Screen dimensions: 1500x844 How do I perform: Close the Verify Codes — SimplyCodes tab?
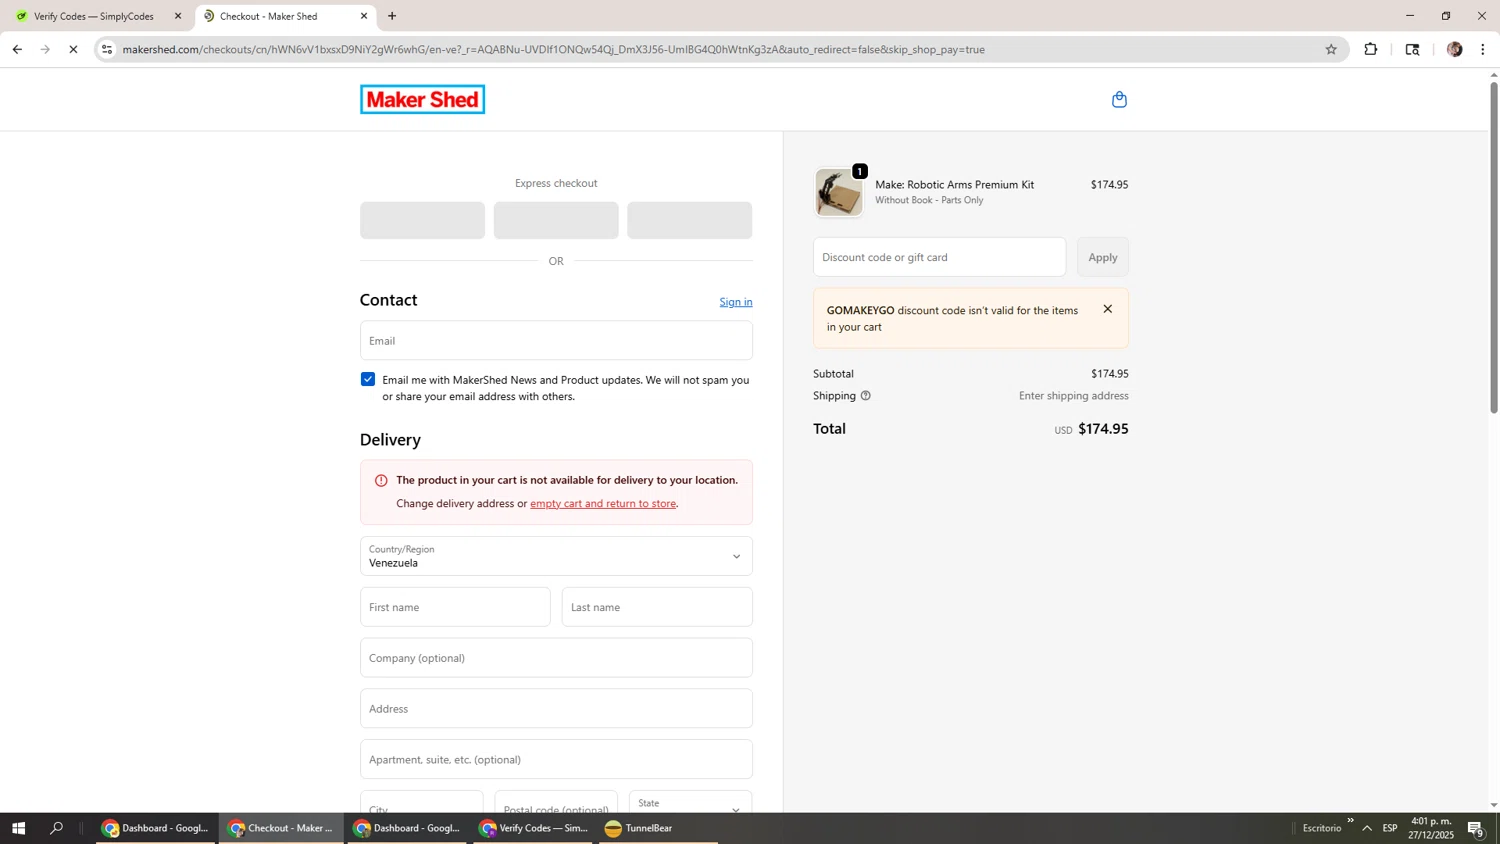coord(178,16)
